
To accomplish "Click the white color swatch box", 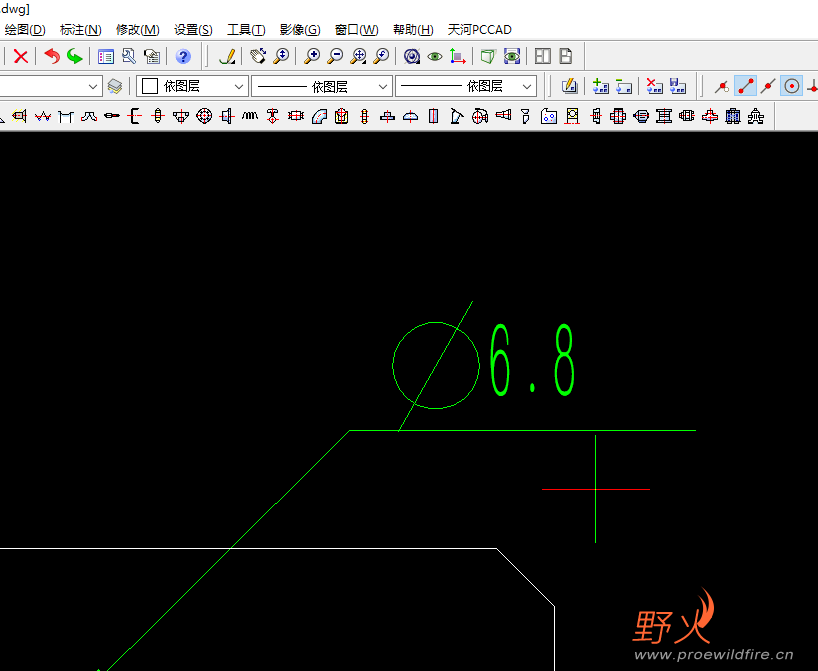I will click(150, 87).
